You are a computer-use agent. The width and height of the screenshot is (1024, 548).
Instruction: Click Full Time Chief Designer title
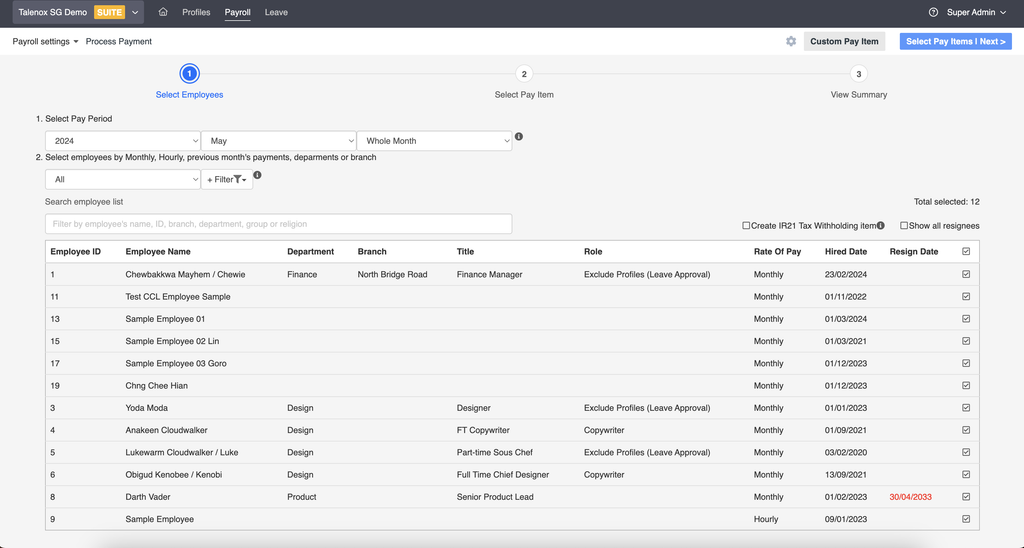(x=503, y=475)
